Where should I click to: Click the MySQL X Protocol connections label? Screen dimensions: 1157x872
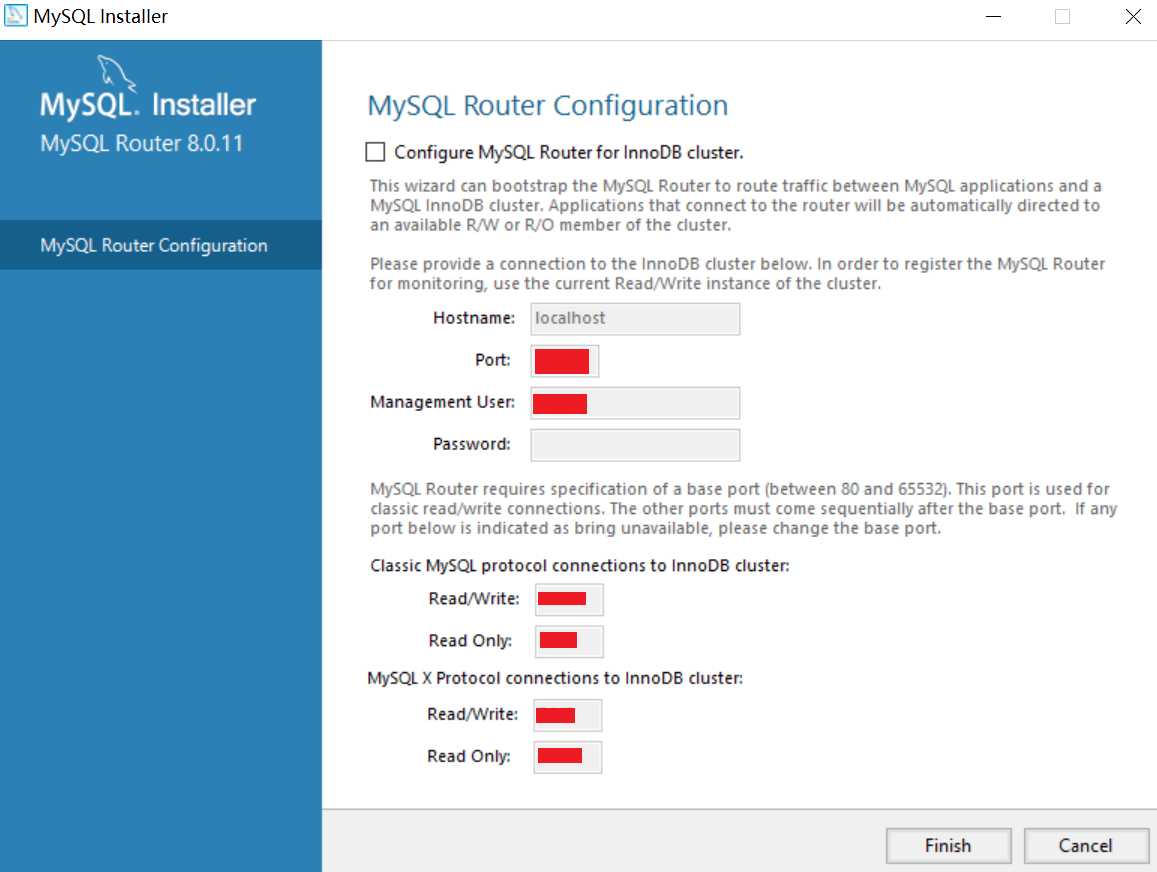555,678
